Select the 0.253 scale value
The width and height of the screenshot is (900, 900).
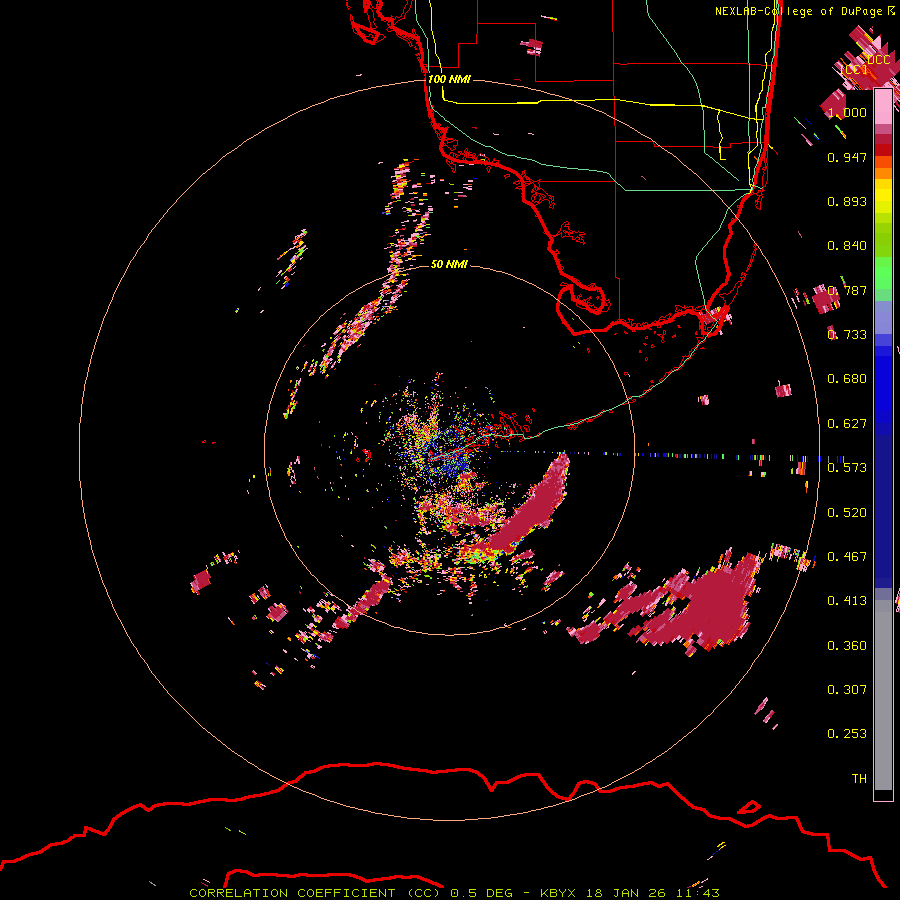point(847,734)
